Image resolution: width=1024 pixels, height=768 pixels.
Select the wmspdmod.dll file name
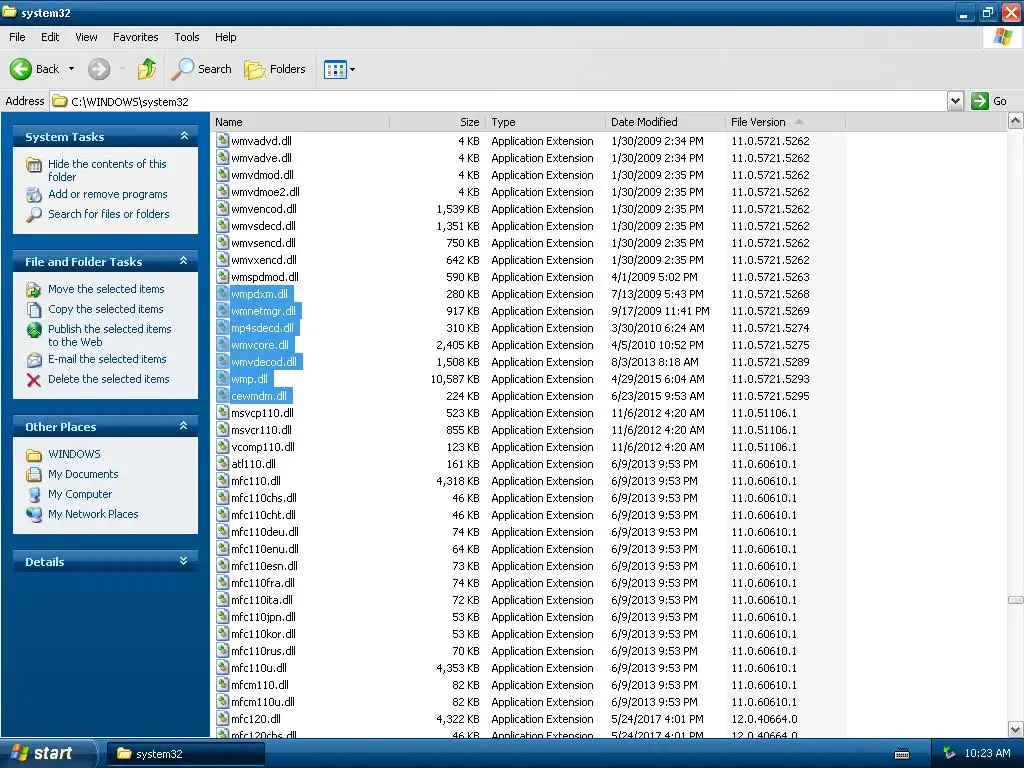point(264,277)
